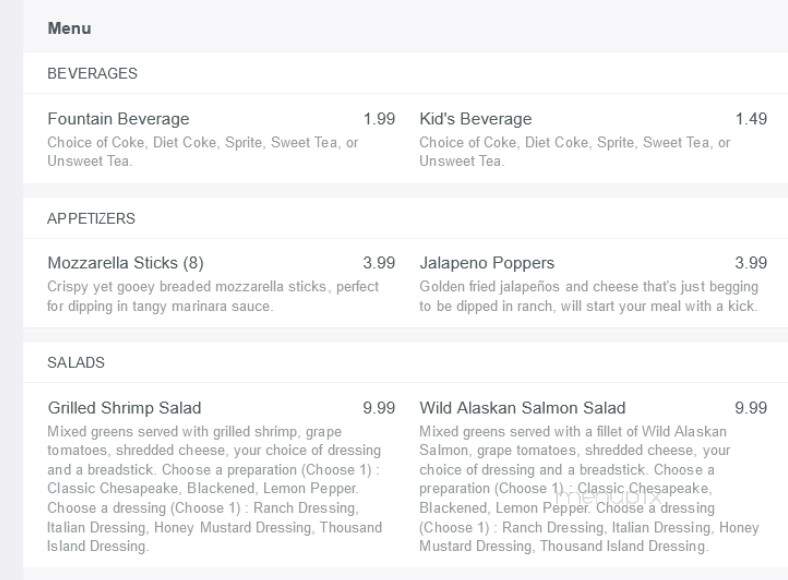The width and height of the screenshot is (788, 580).
Task: Click Mozzarella Sticks 3.99 price
Action: coord(379,263)
